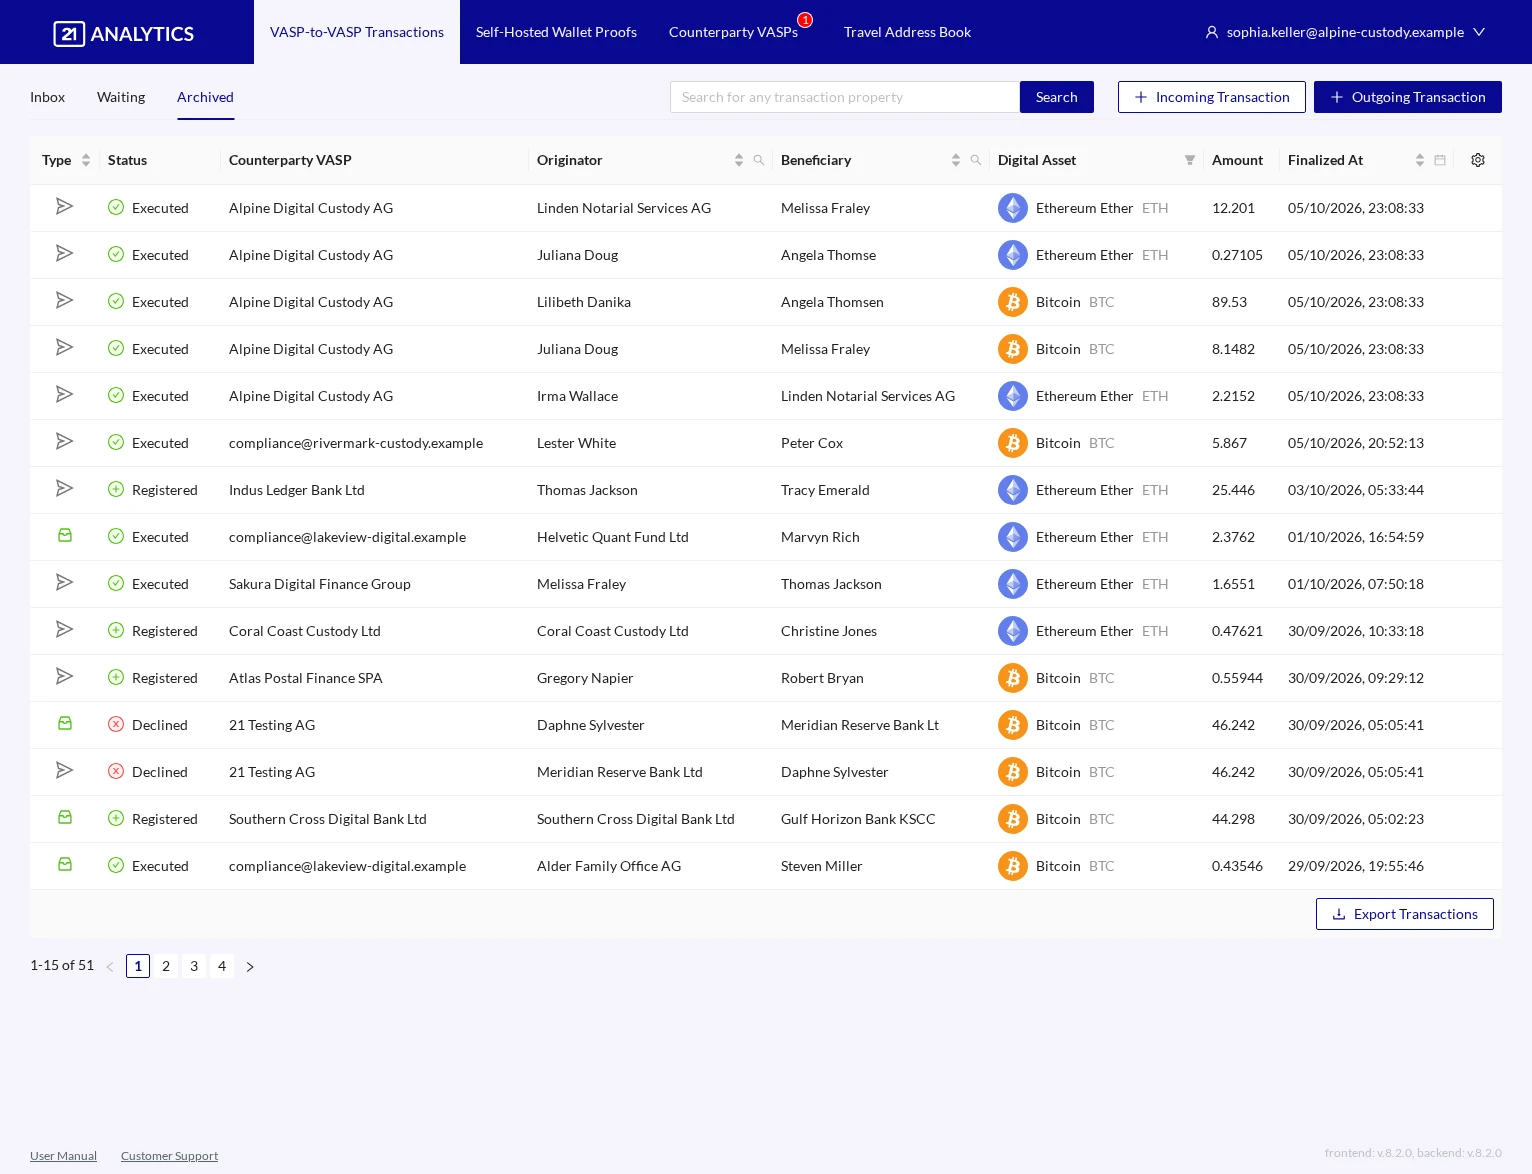Open the User Manual link

(63, 1156)
